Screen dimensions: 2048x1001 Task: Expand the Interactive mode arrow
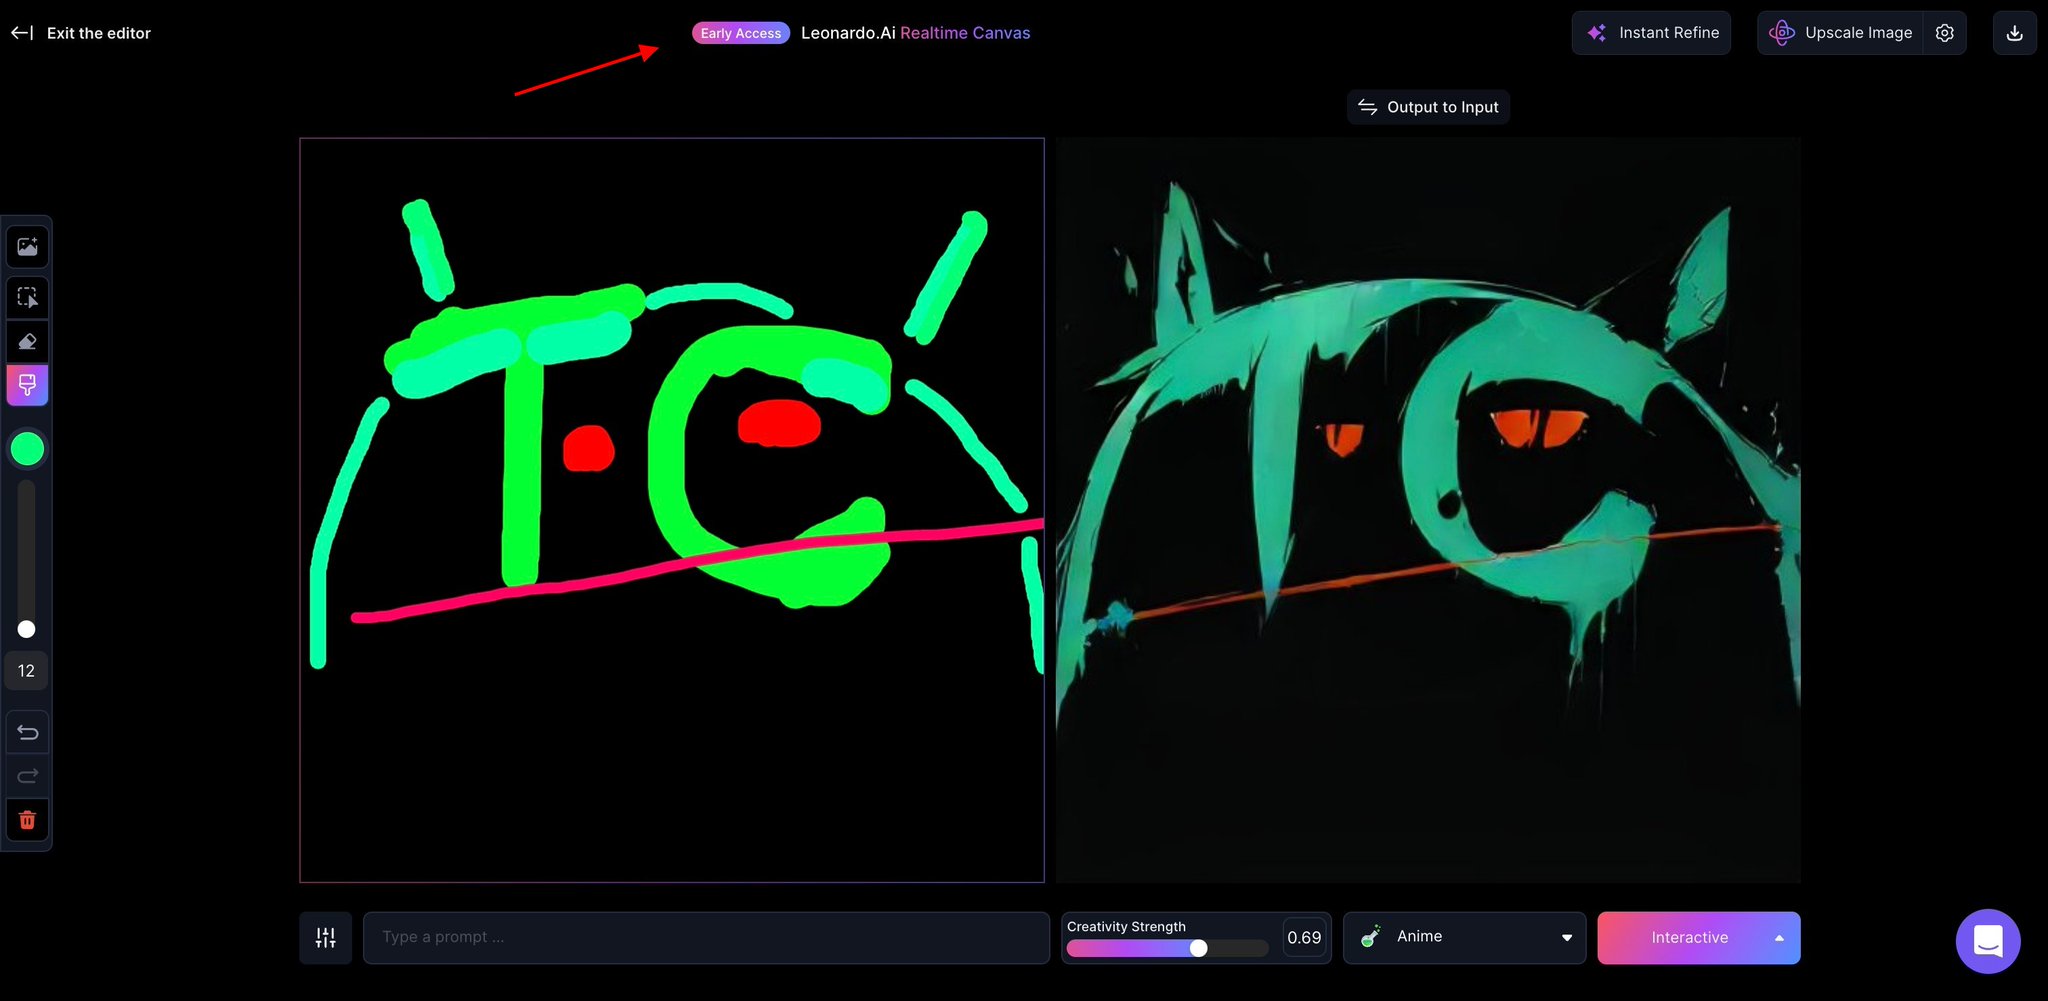point(1779,938)
